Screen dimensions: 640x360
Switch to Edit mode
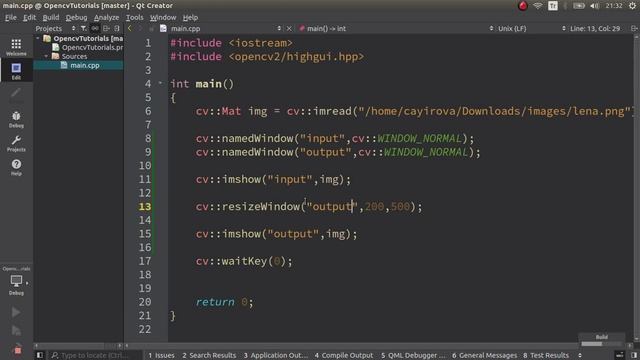pos(16,71)
